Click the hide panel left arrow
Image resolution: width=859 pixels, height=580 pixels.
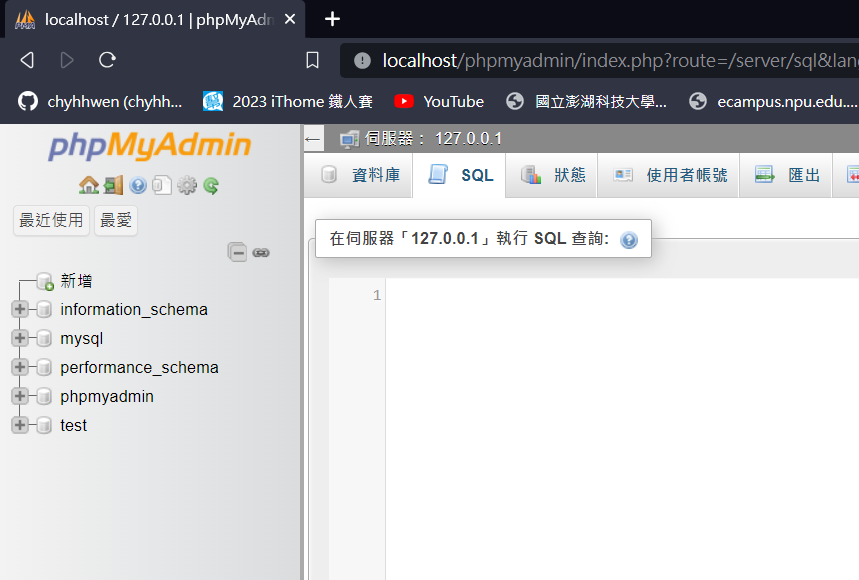[x=313, y=139]
